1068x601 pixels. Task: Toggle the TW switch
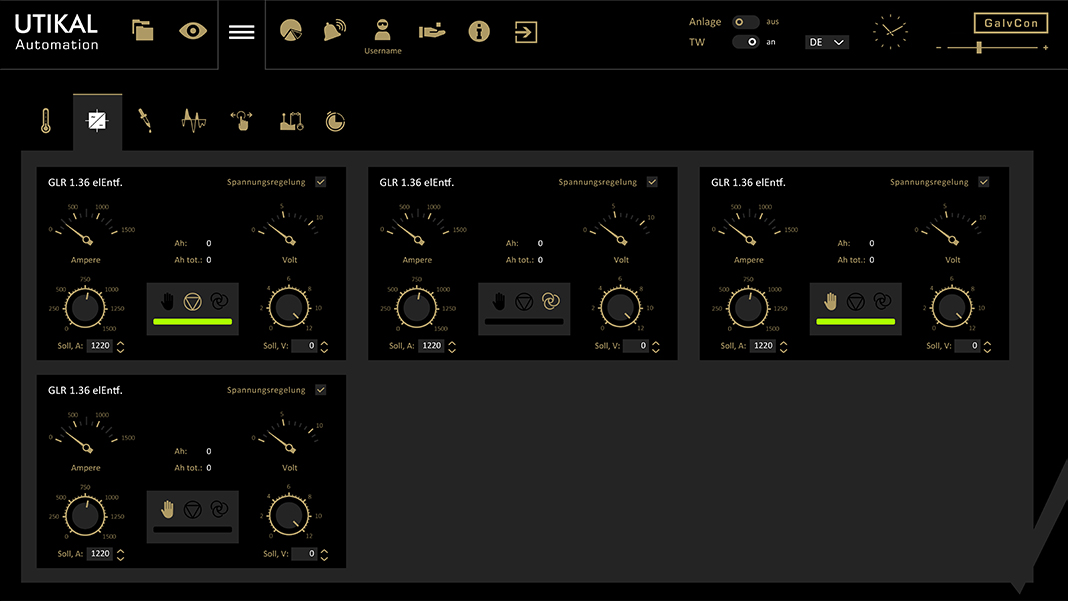pyautogui.click(x=745, y=42)
